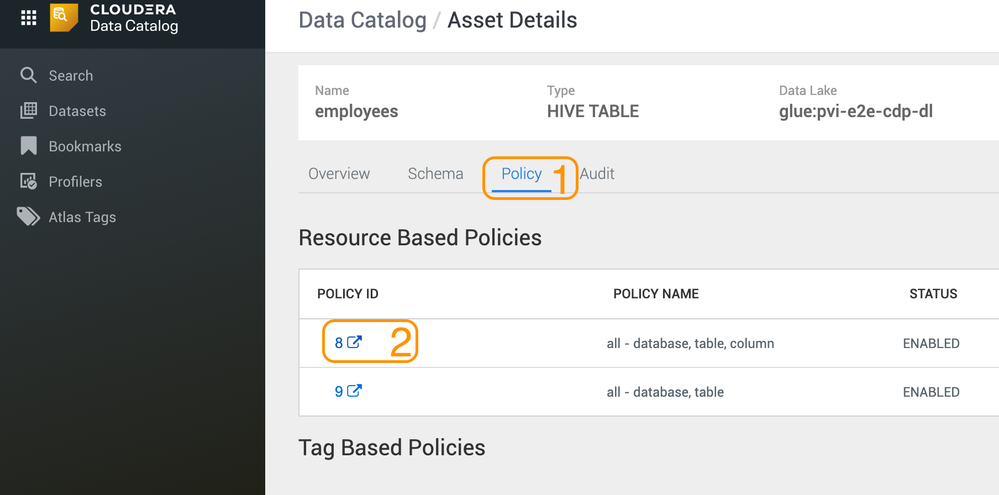Go to Data Catalog breadcrumb
The image size is (999, 495).
[362, 19]
